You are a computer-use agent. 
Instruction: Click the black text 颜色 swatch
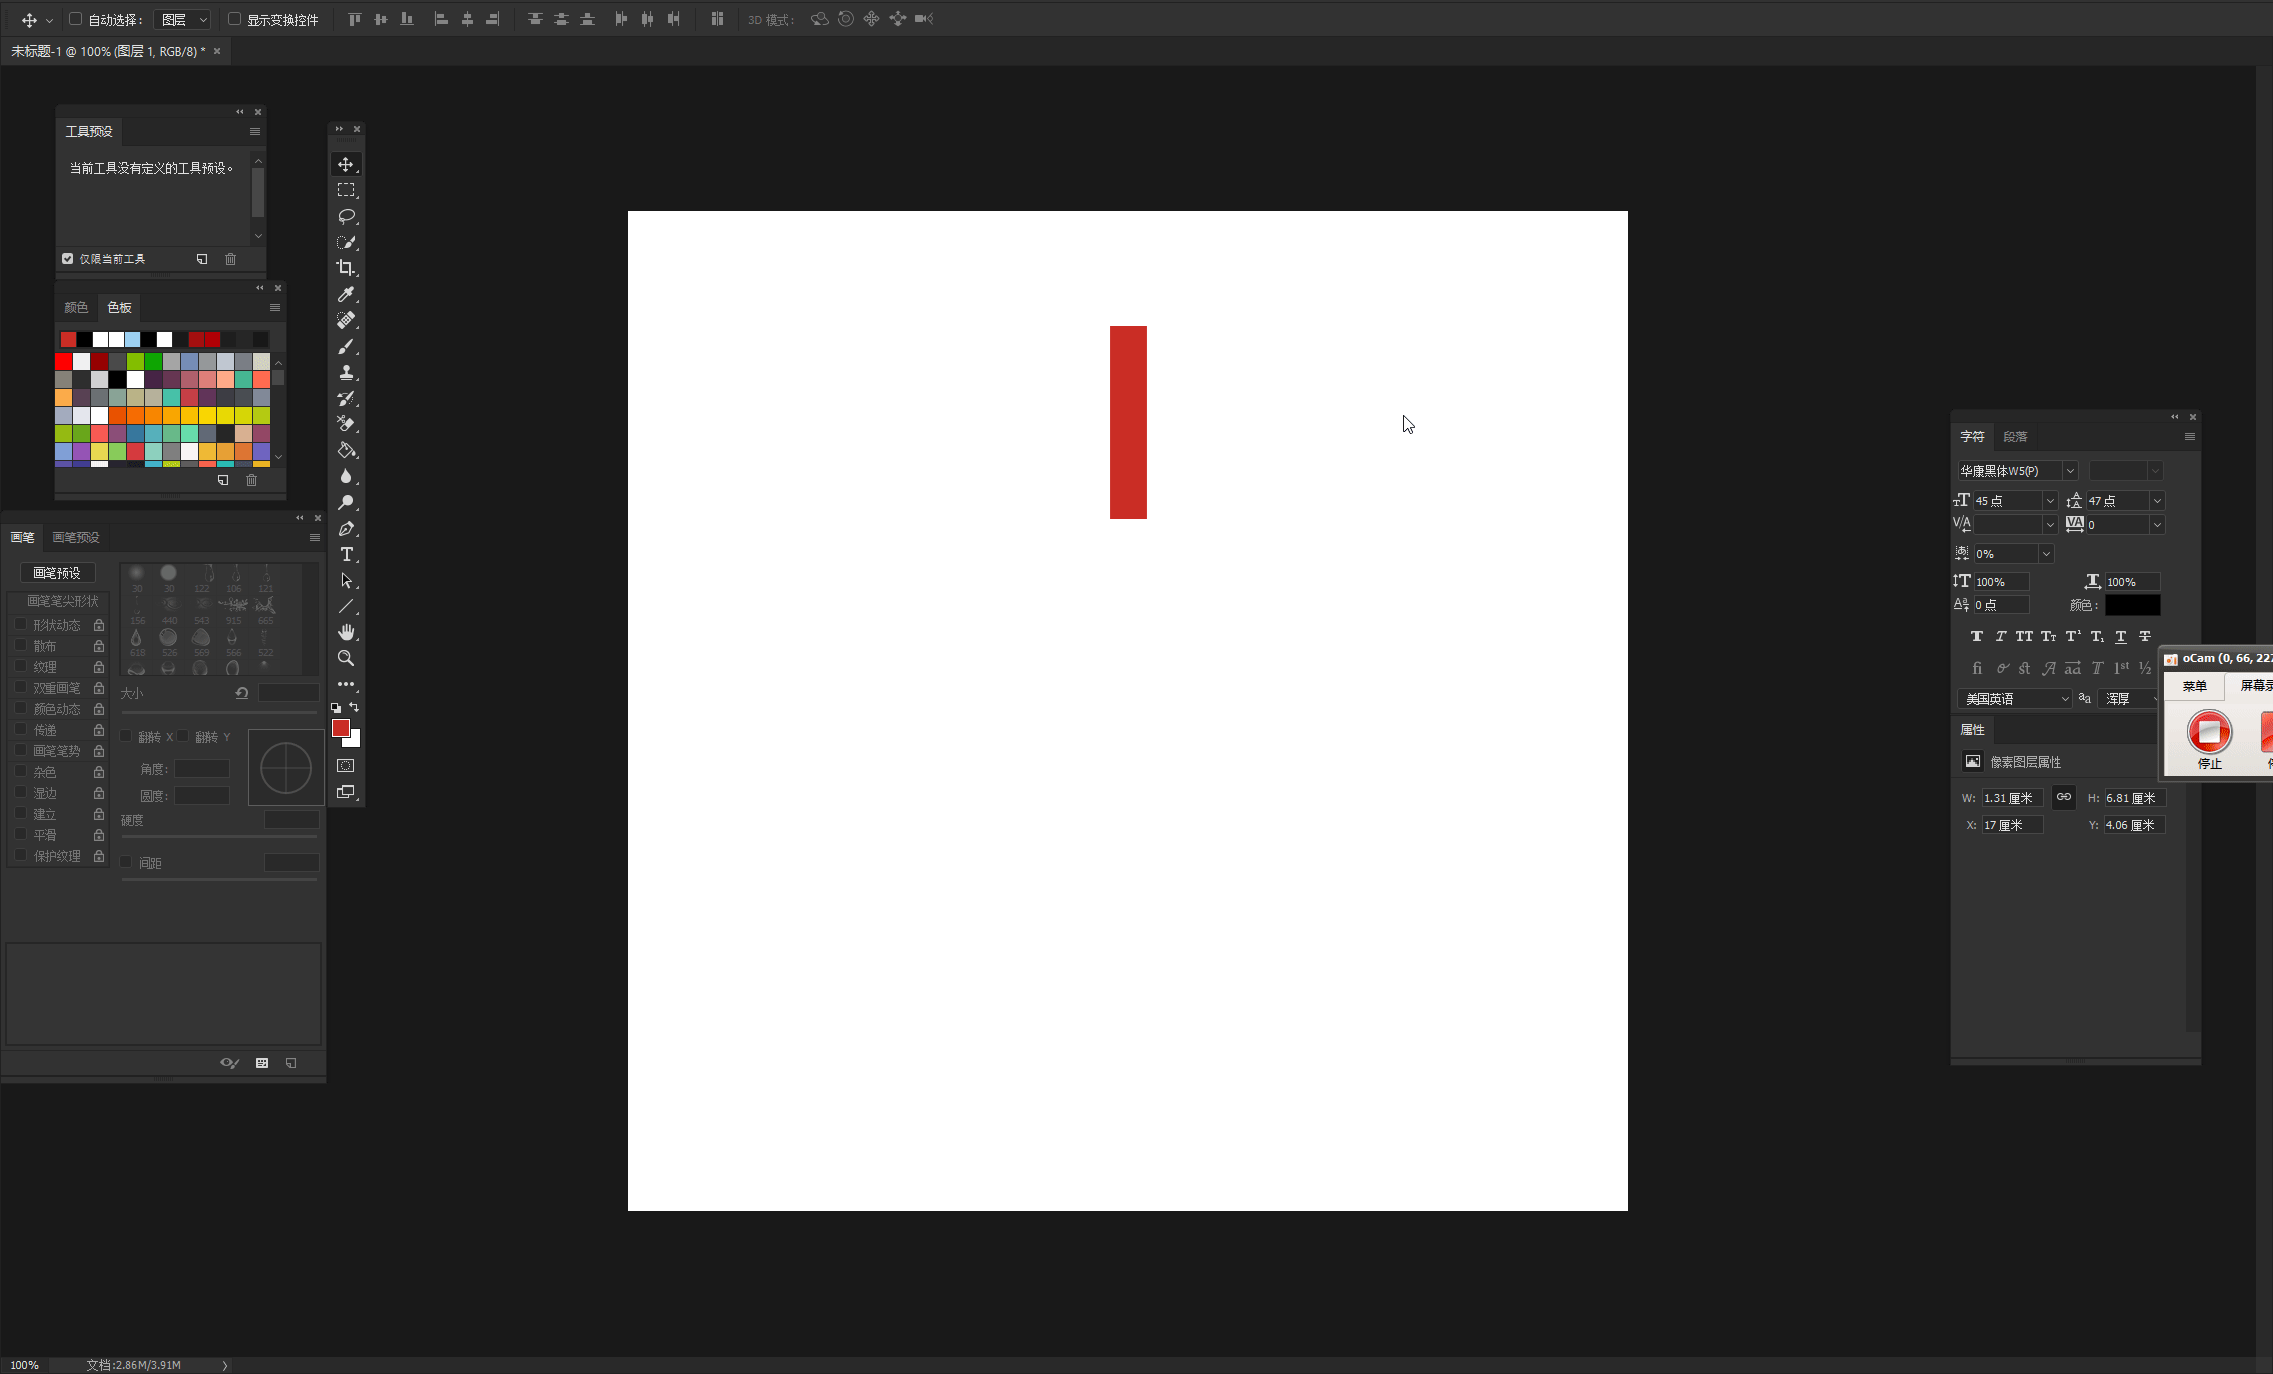[2132, 605]
